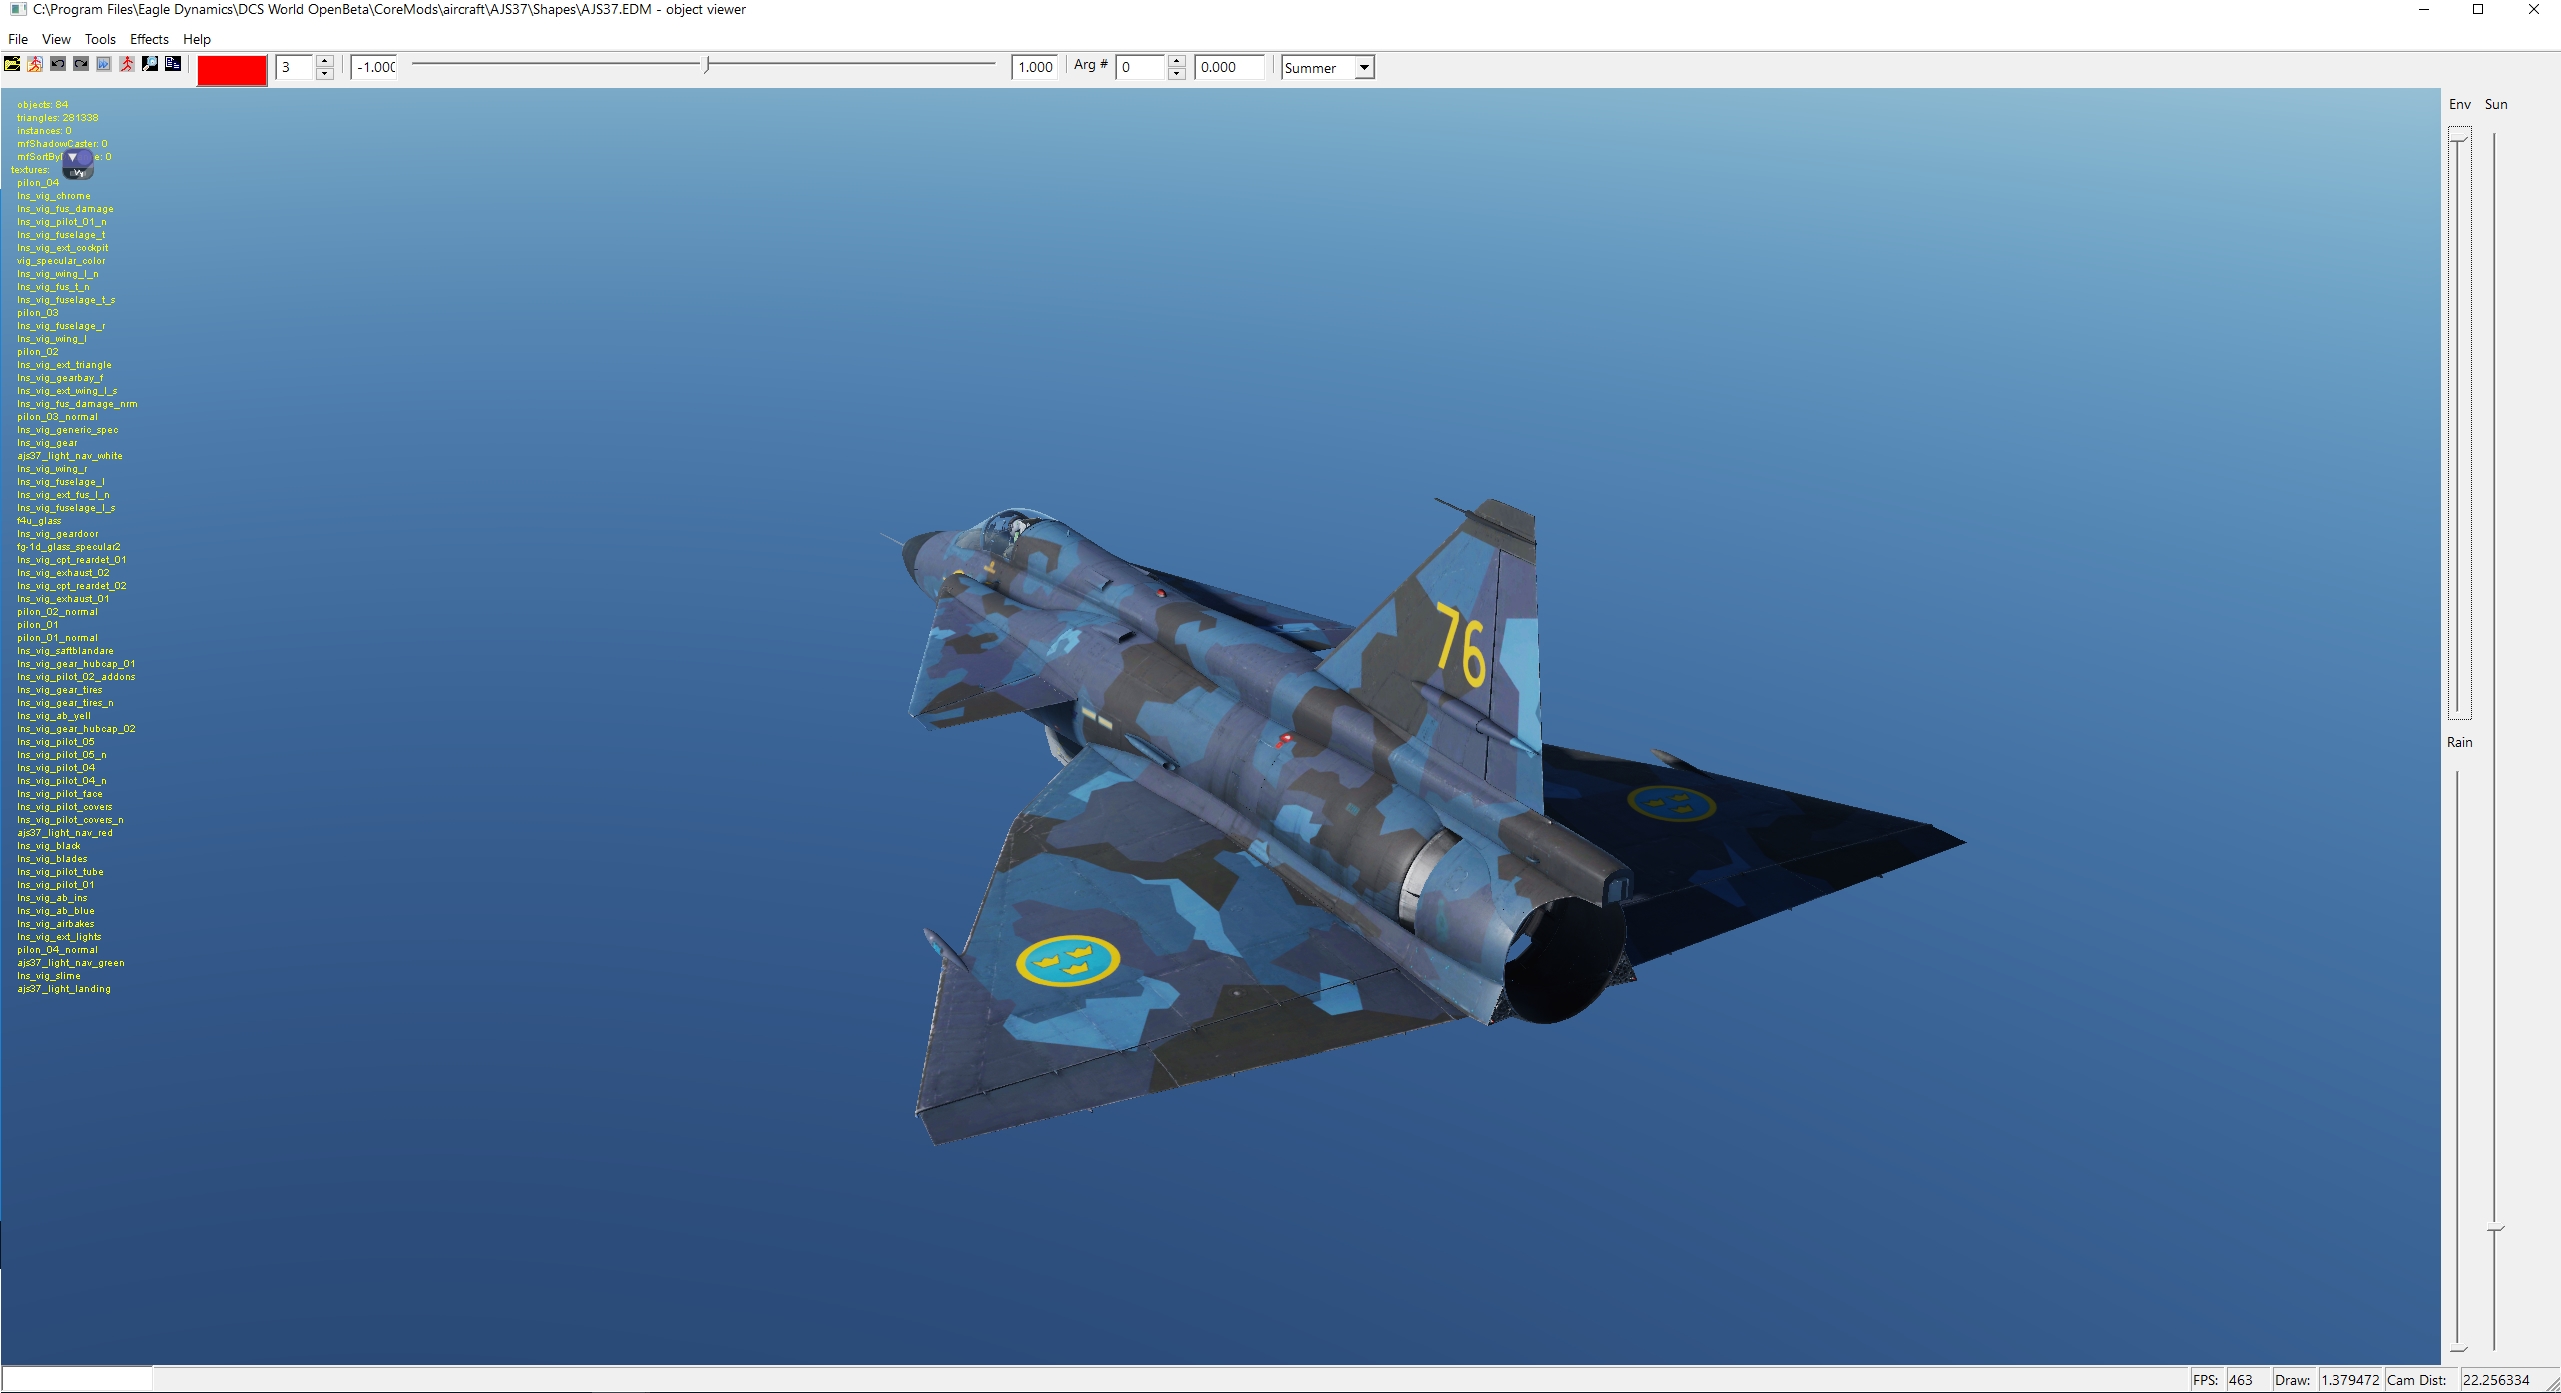Click the Sun vertical slider handle
2561x1393 pixels.
click(x=2496, y=1228)
